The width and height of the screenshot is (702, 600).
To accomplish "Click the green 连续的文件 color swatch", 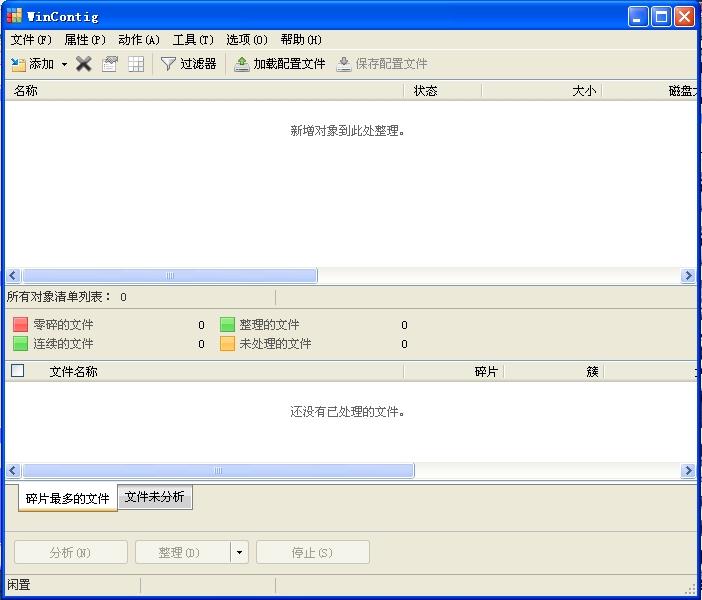I will 20,343.
